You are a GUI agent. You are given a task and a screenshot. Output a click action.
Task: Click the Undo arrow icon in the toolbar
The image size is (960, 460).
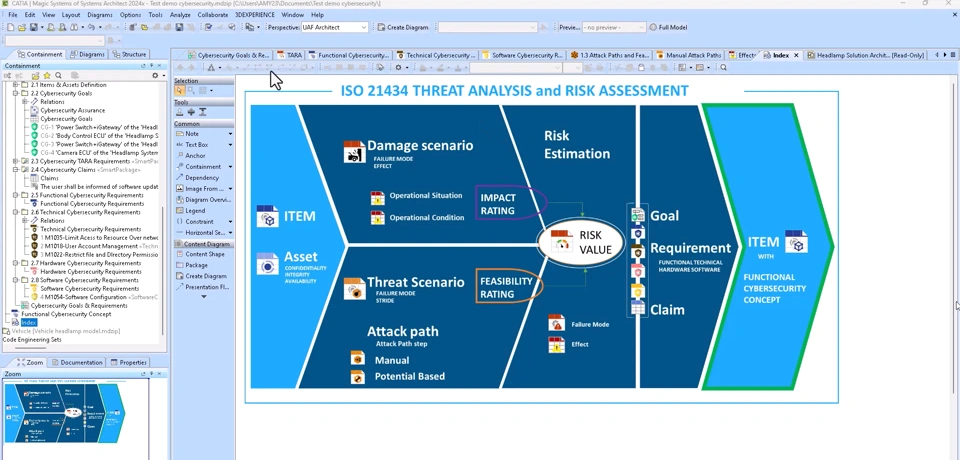coord(91,27)
